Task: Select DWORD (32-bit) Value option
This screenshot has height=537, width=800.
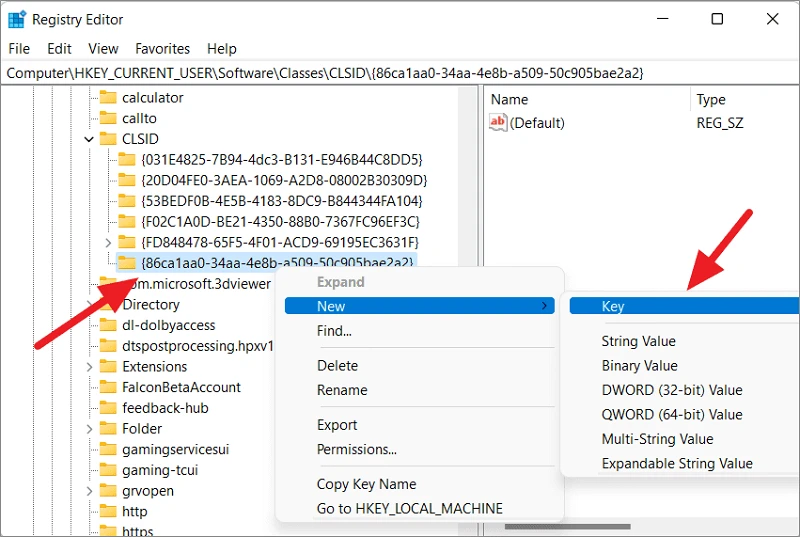Action: [x=671, y=390]
